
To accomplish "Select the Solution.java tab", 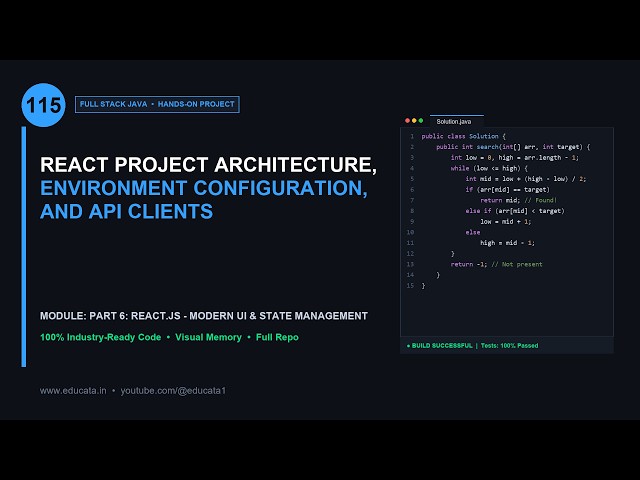I will pyautogui.click(x=456, y=121).
